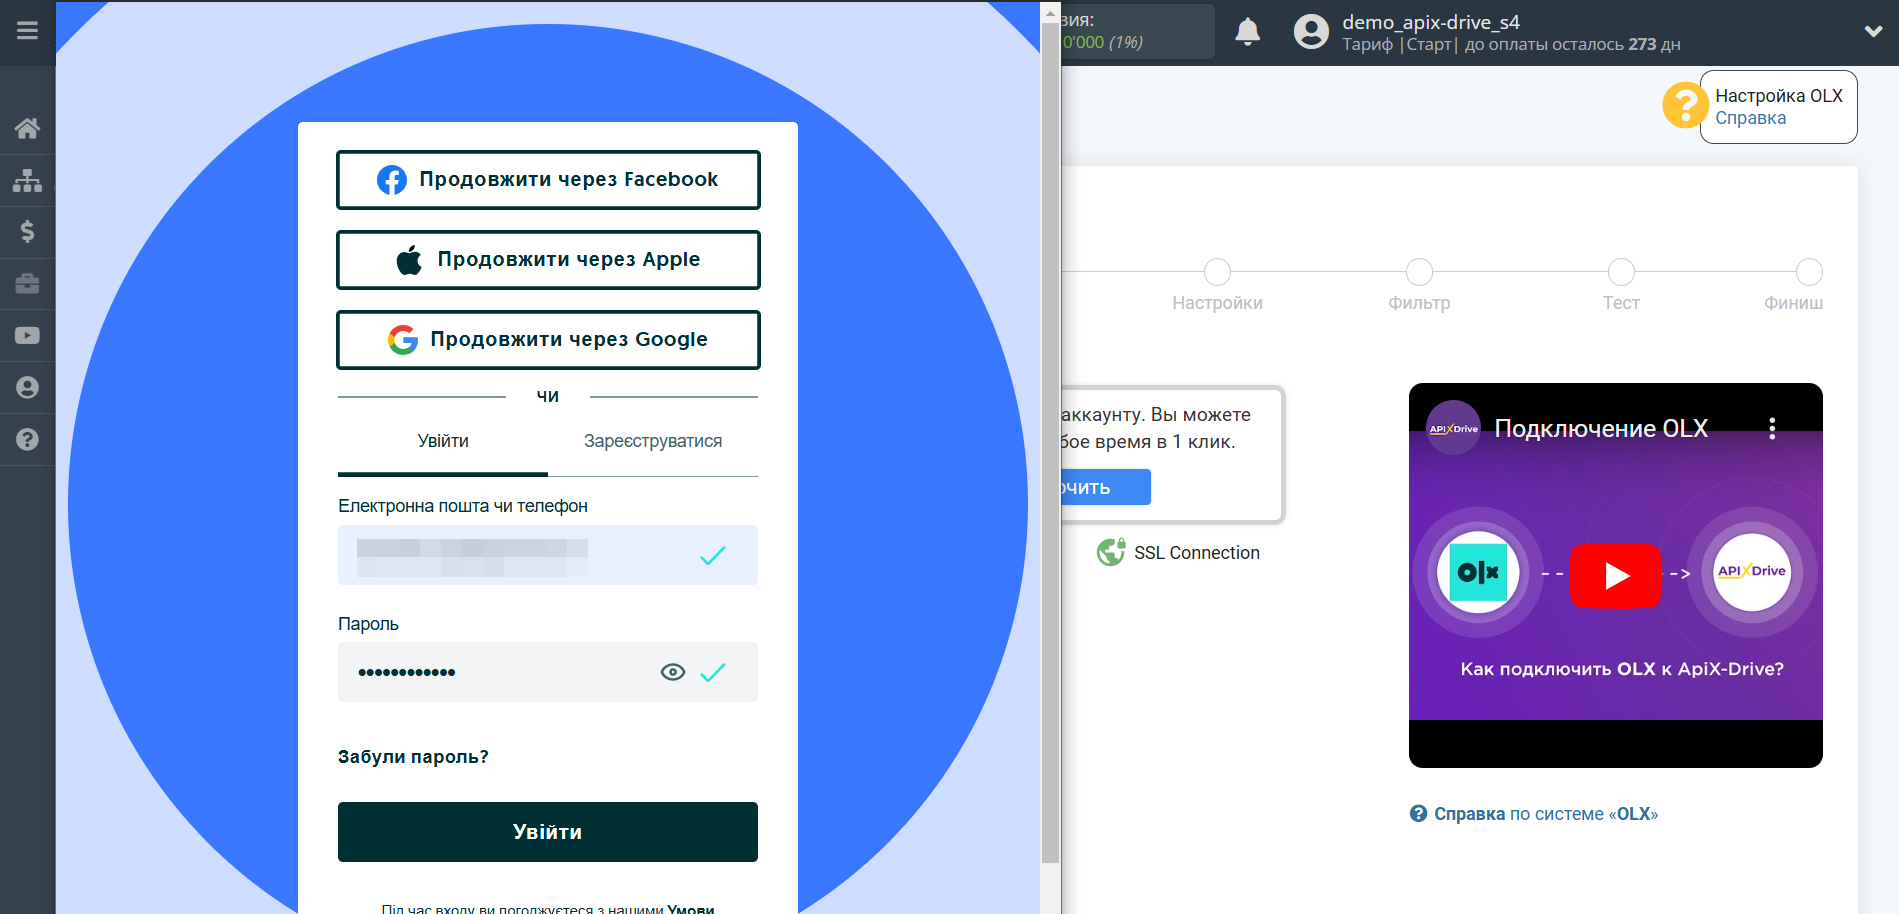Viewport: 1899px width, 914px height.
Task: Open the briefcase icon in sidebar
Action: click(x=27, y=284)
